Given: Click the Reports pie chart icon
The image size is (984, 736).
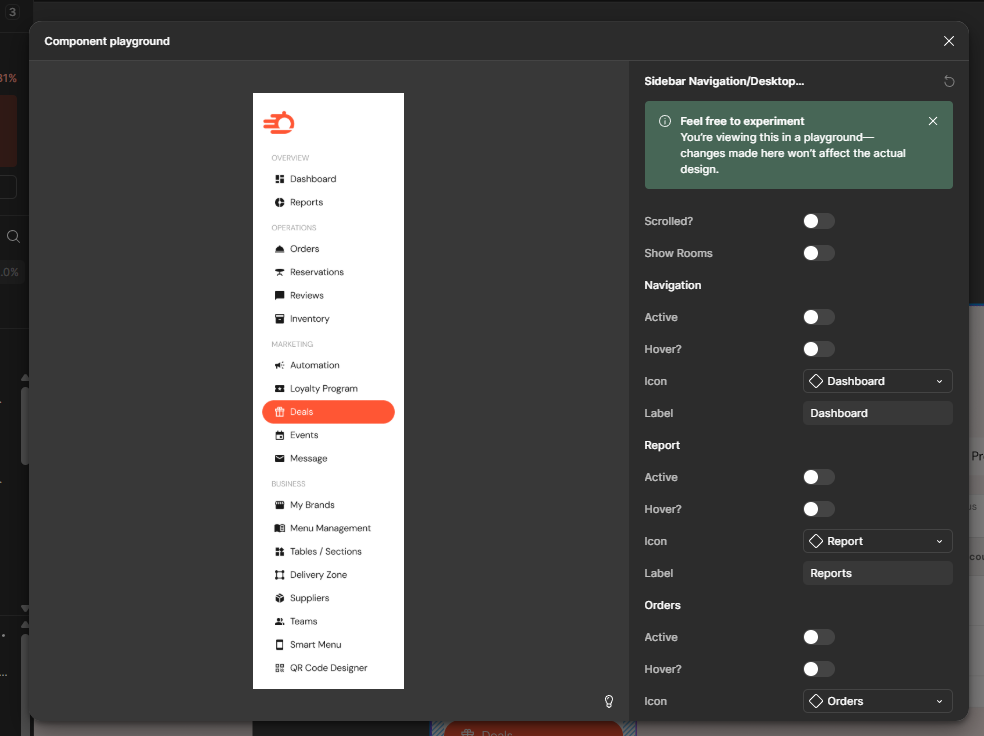Looking at the screenshot, I should [x=280, y=202].
